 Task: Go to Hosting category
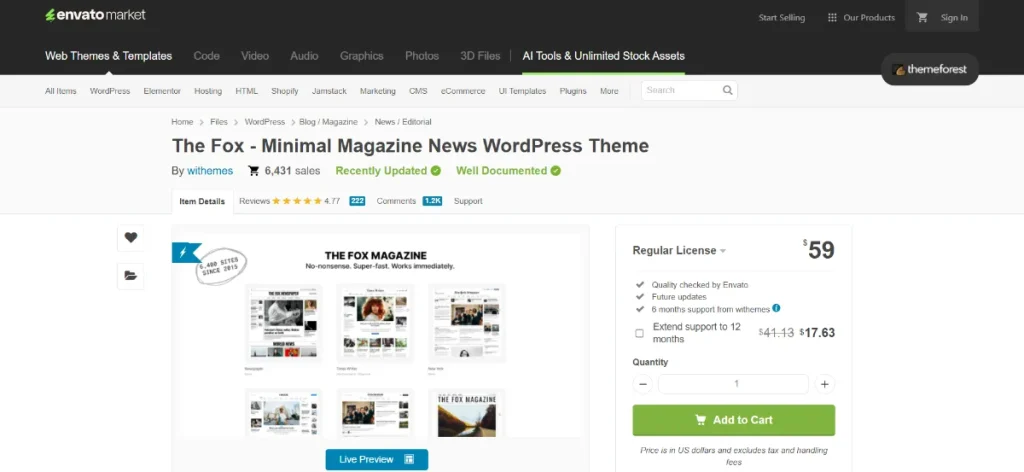pyautogui.click(x=208, y=91)
